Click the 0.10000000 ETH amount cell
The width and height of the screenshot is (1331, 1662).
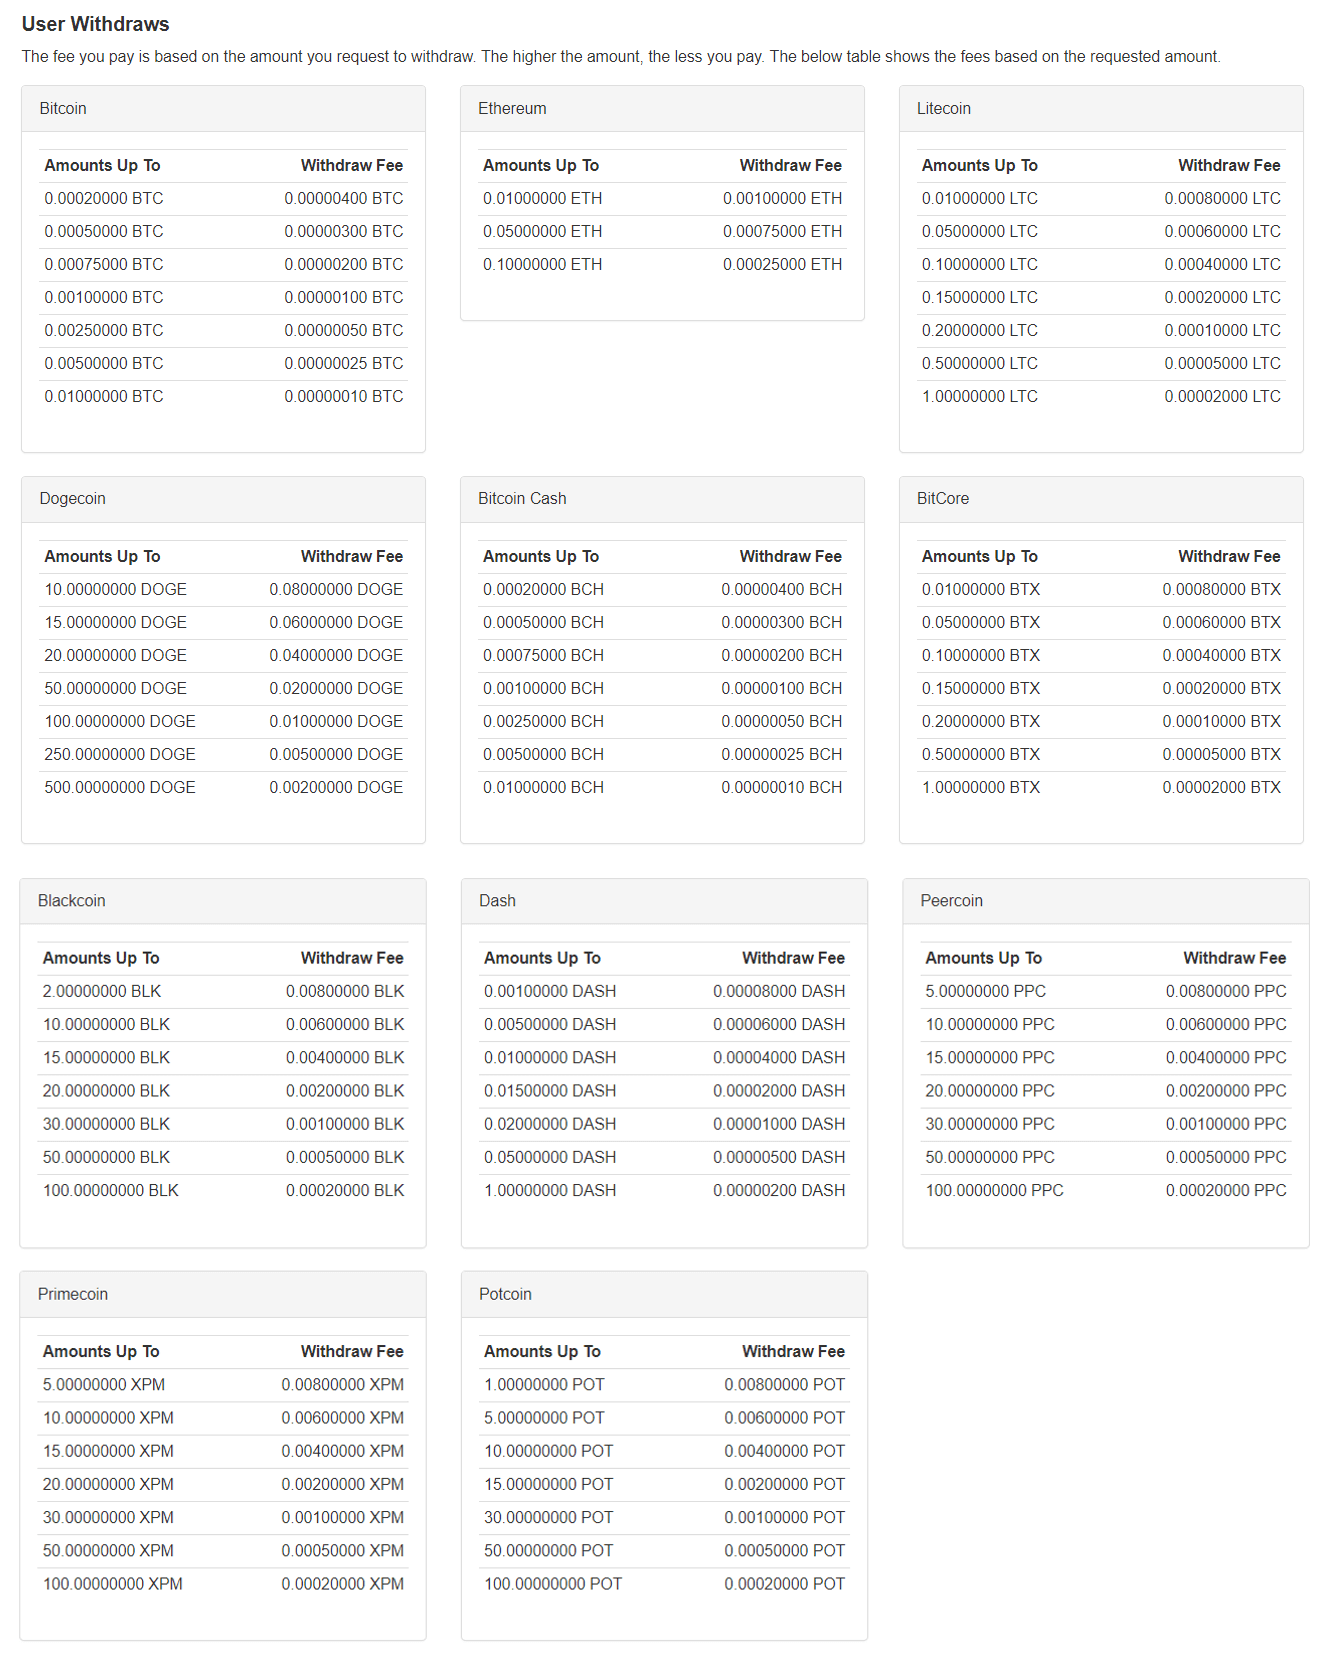coord(543,265)
